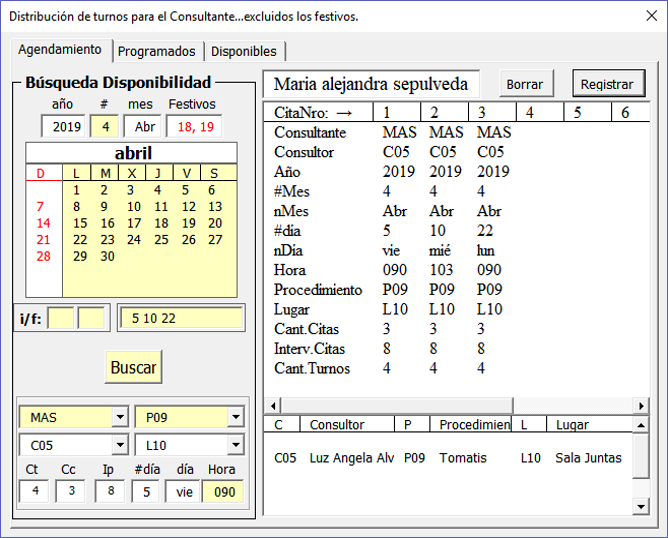Open the P09 procedimiento dropdown arrow
This screenshot has height=538, width=668.
[236, 417]
